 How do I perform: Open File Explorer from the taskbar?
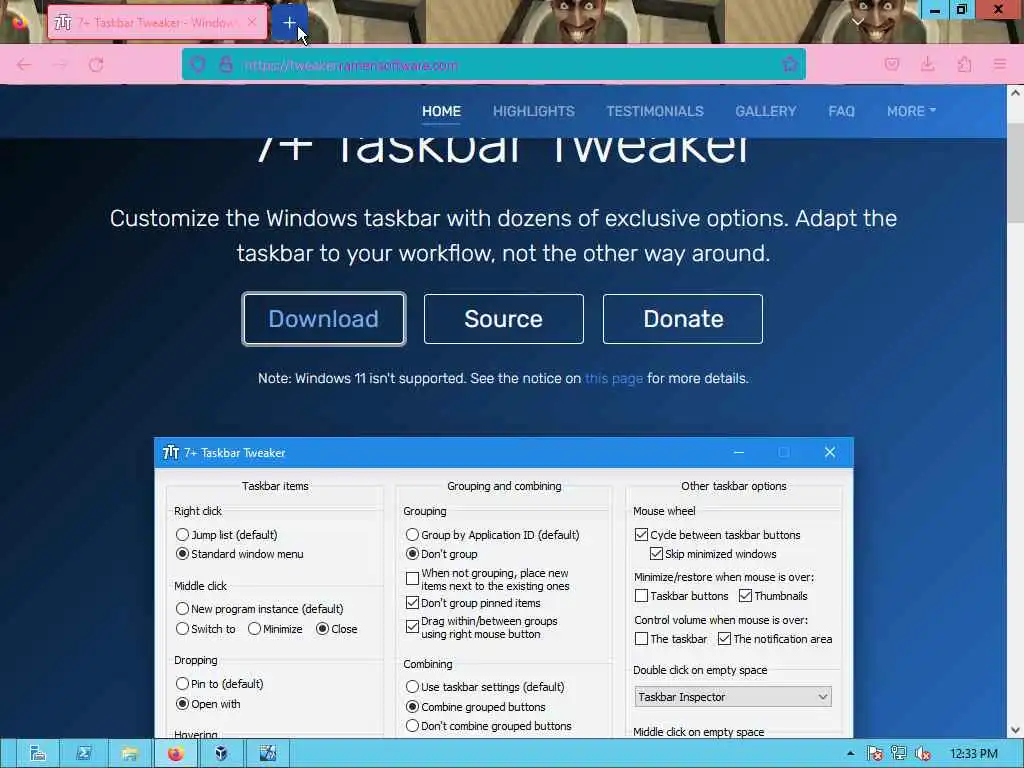click(129, 754)
